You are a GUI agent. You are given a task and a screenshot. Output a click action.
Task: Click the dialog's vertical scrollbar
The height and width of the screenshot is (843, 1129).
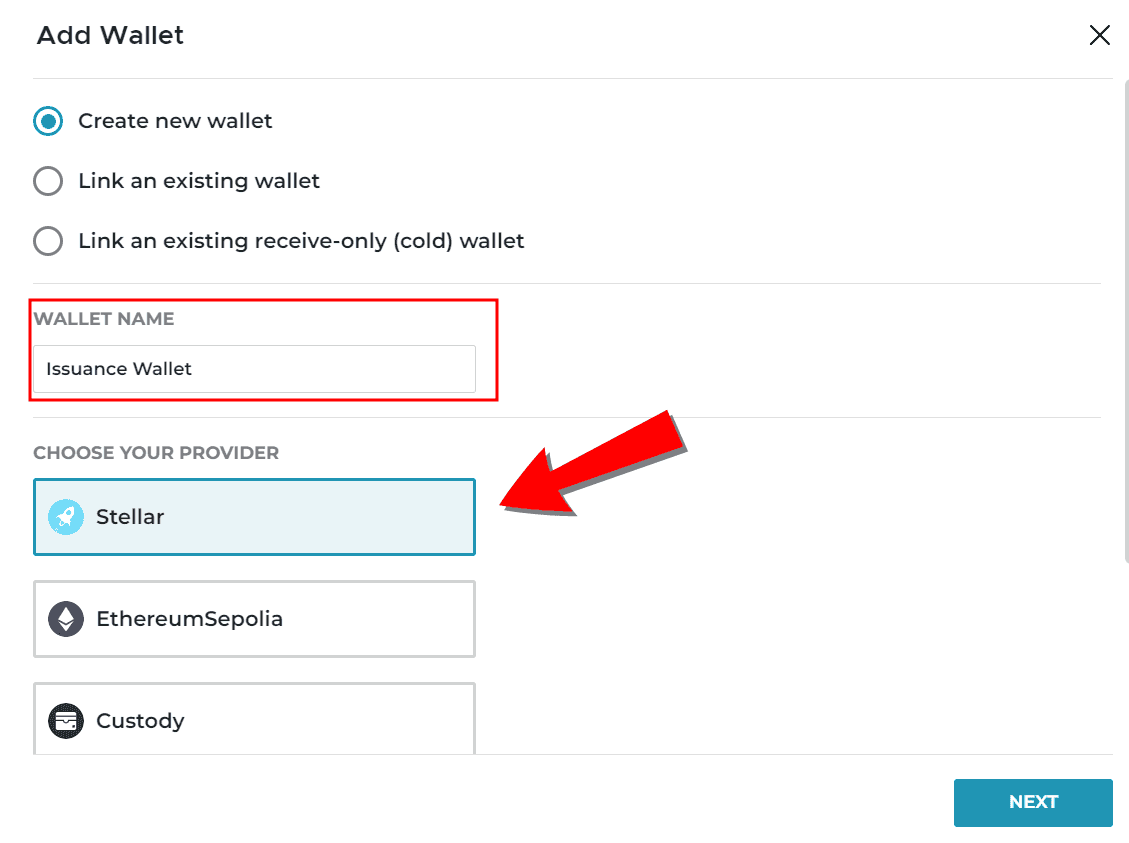coord(1126,320)
